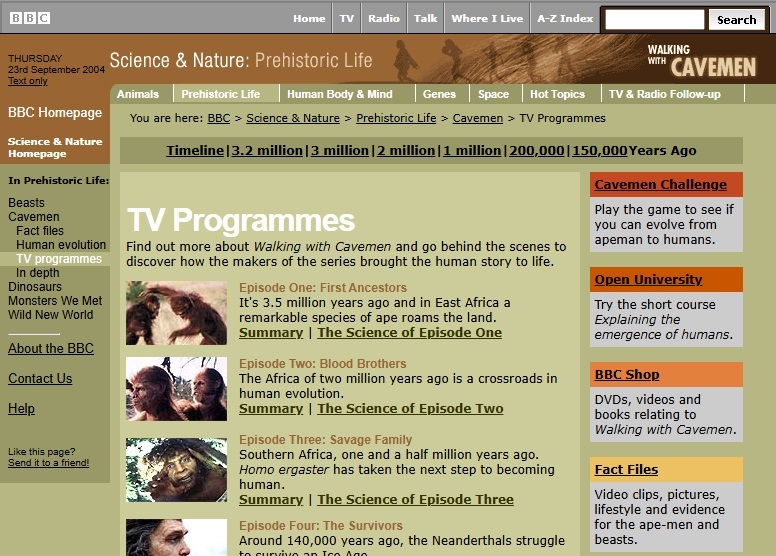Open The Science of Episode Two
The image size is (776, 556).
[410, 408]
